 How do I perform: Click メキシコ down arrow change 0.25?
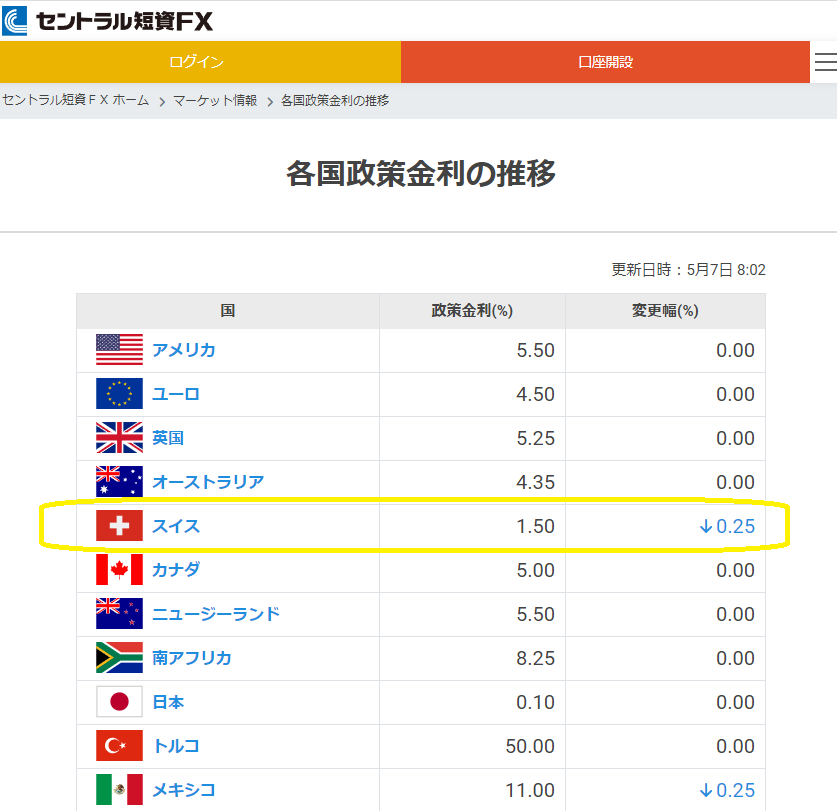(x=727, y=790)
